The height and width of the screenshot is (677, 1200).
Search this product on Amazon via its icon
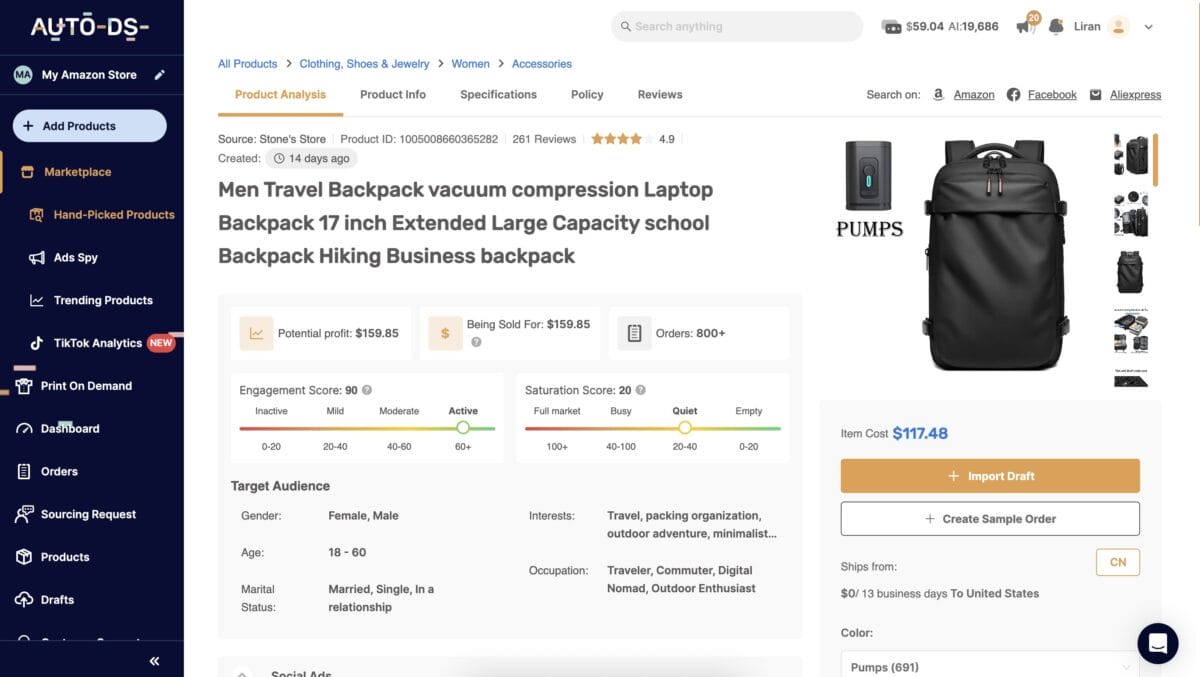(938, 94)
